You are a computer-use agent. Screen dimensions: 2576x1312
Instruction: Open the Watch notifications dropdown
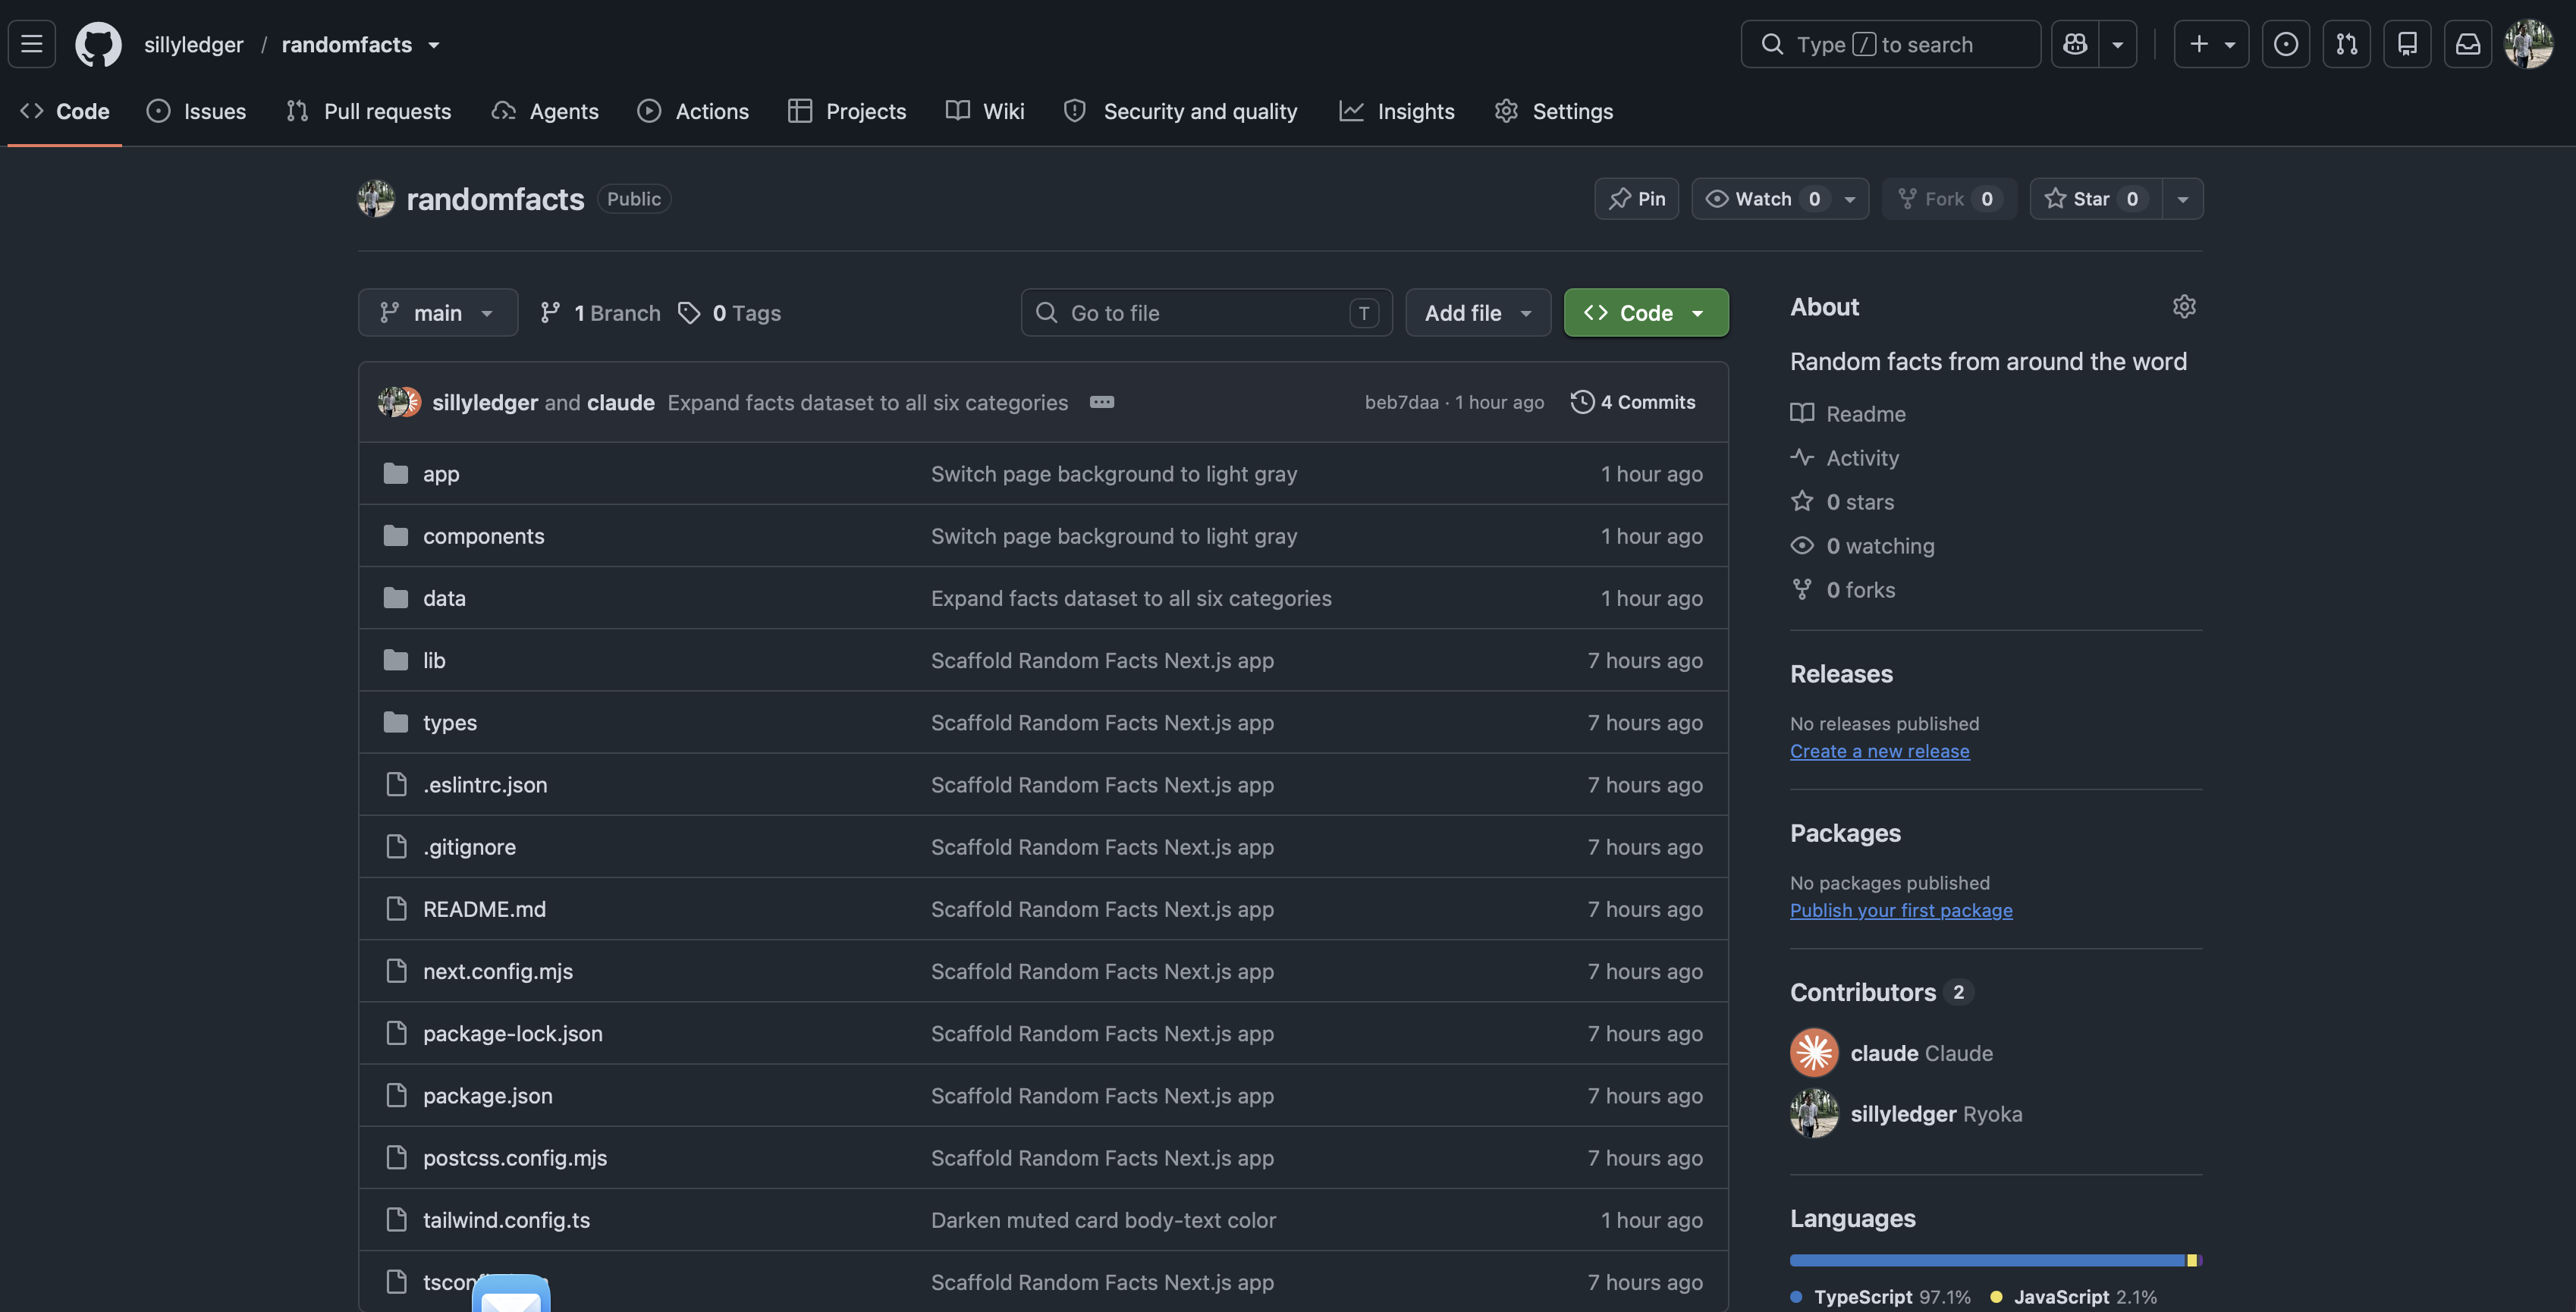(1780, 199)
